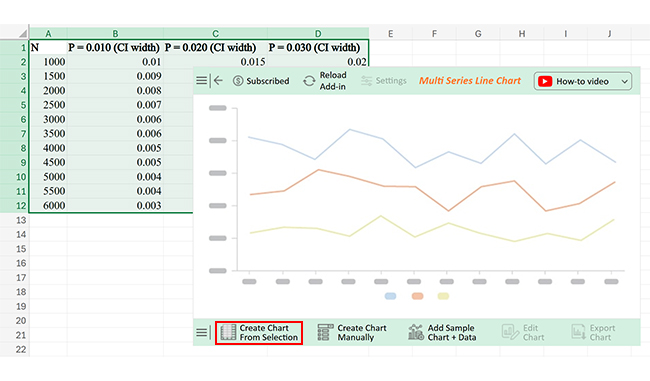Select column B header
This screenshot has height=381, width=650.
tap(115, 34)
